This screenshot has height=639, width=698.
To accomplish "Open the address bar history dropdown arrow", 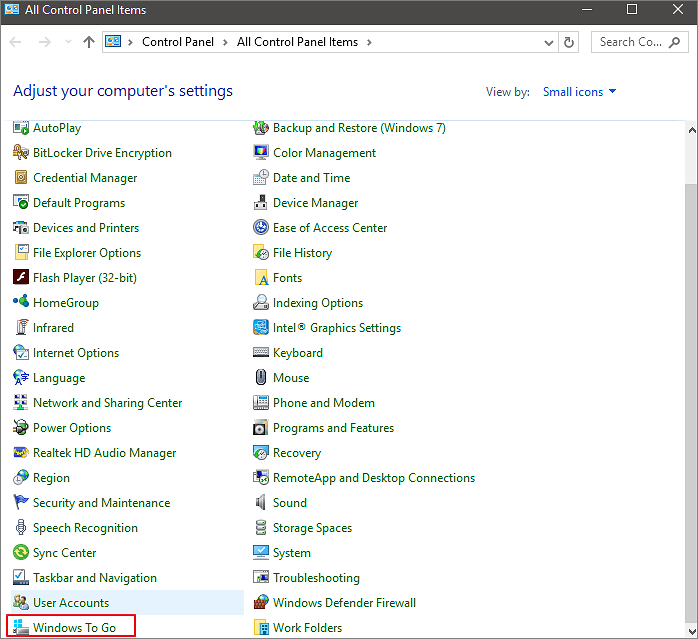I will [x=548, y=43].
